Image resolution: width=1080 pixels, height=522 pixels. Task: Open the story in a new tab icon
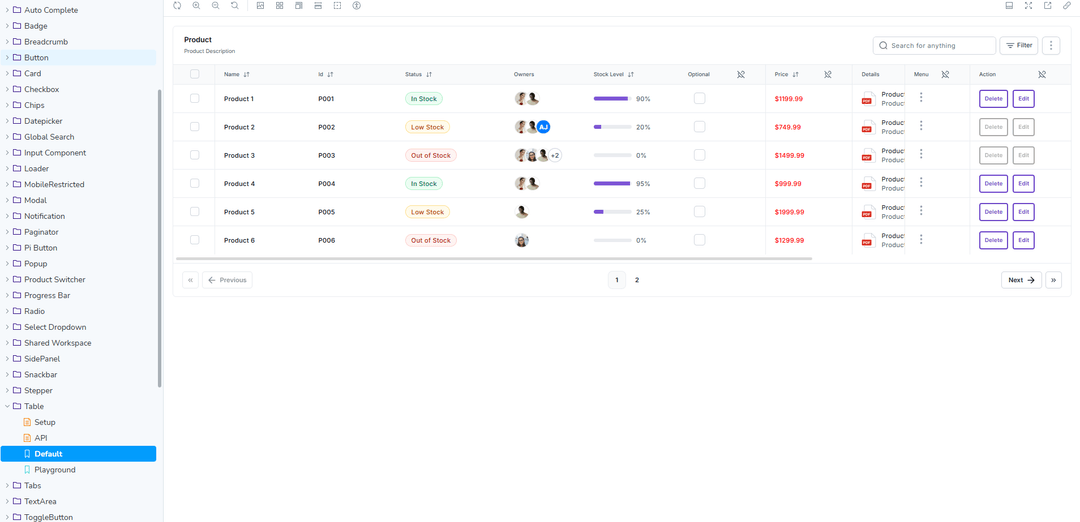(x=1048, y=6)
